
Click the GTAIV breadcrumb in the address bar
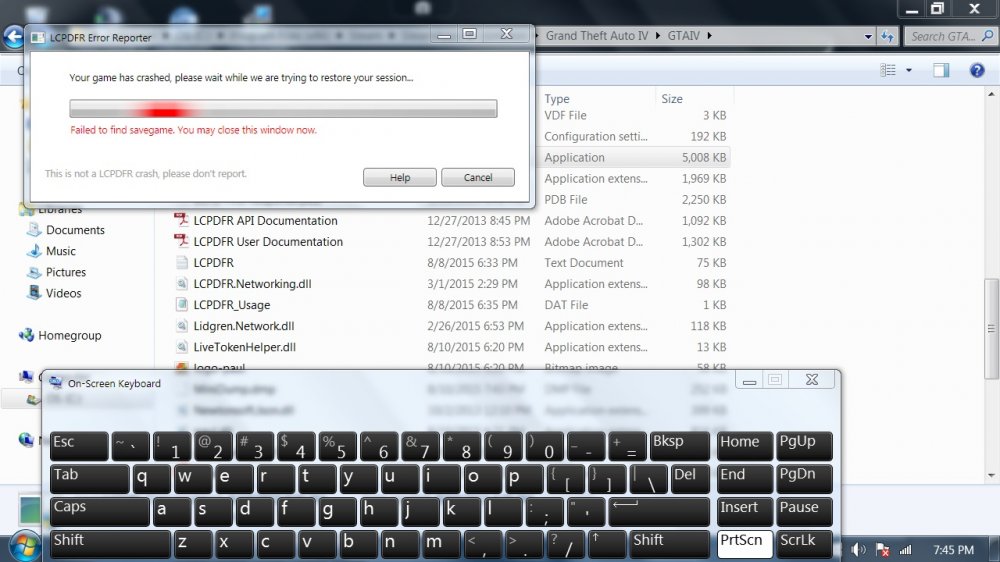pos(684,36)
